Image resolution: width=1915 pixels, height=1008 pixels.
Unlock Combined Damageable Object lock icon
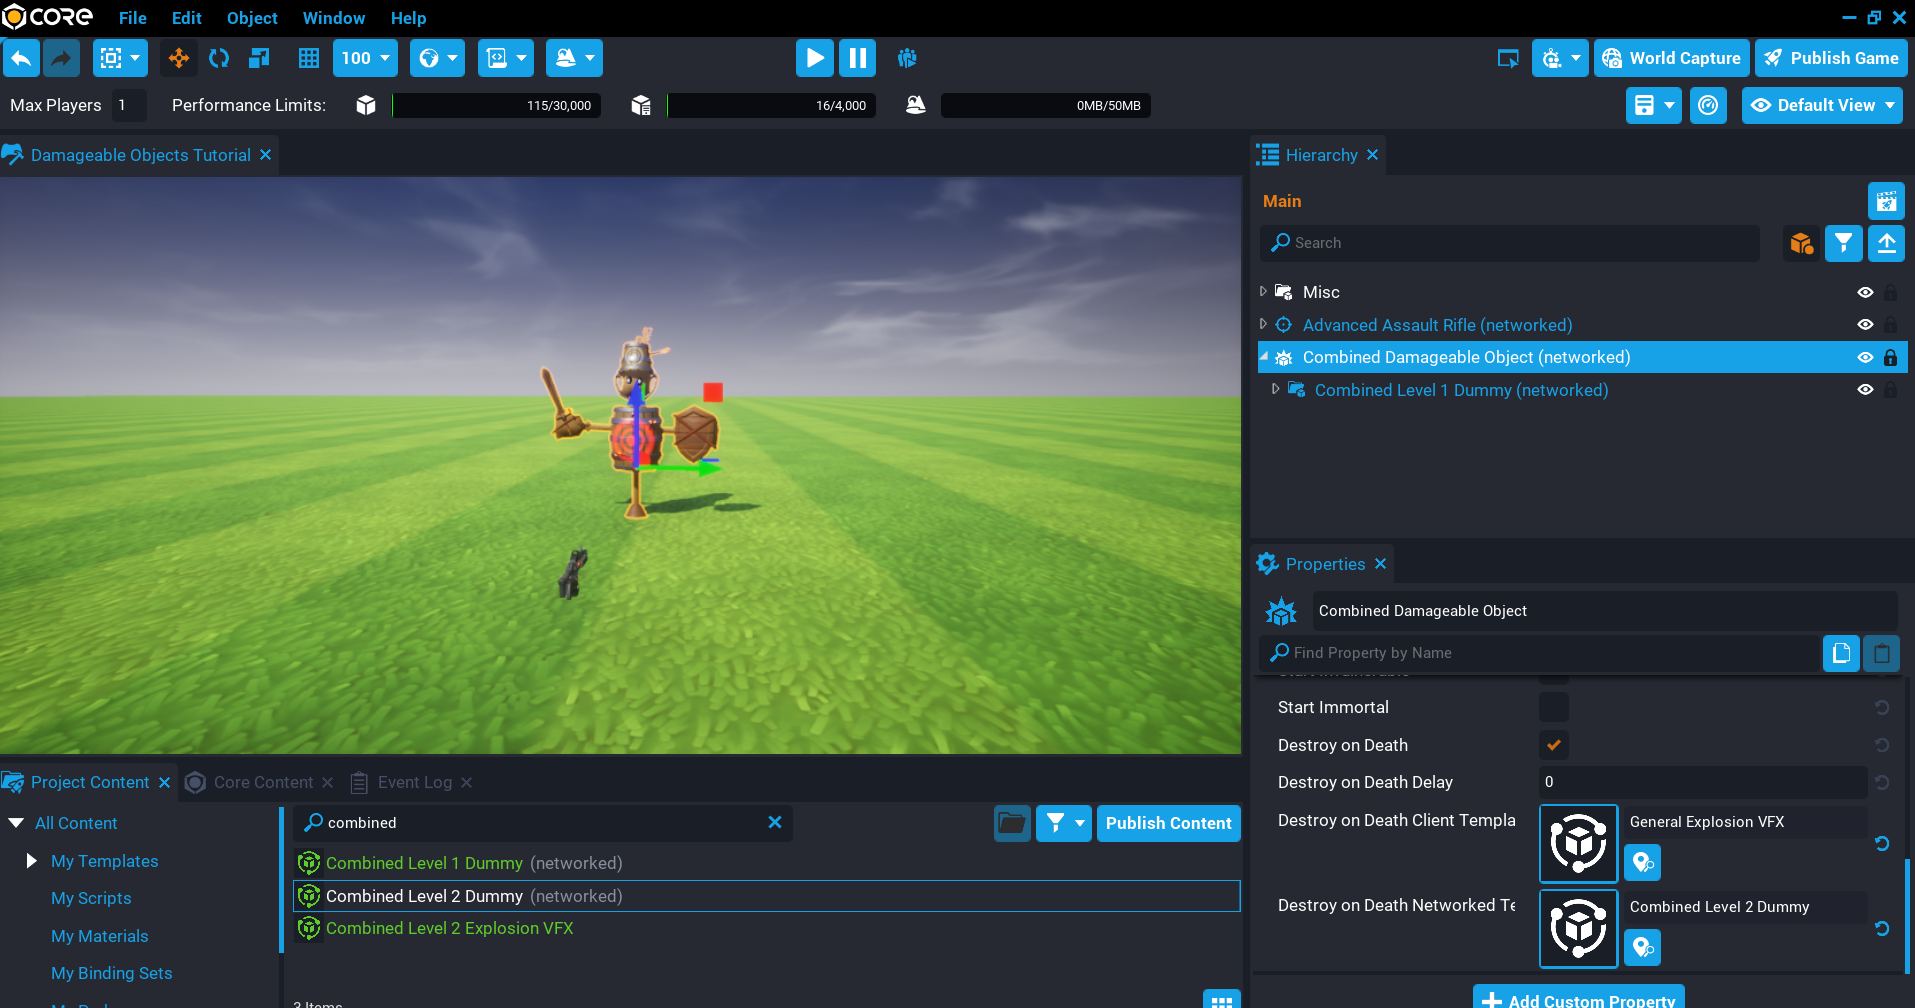1890,357
